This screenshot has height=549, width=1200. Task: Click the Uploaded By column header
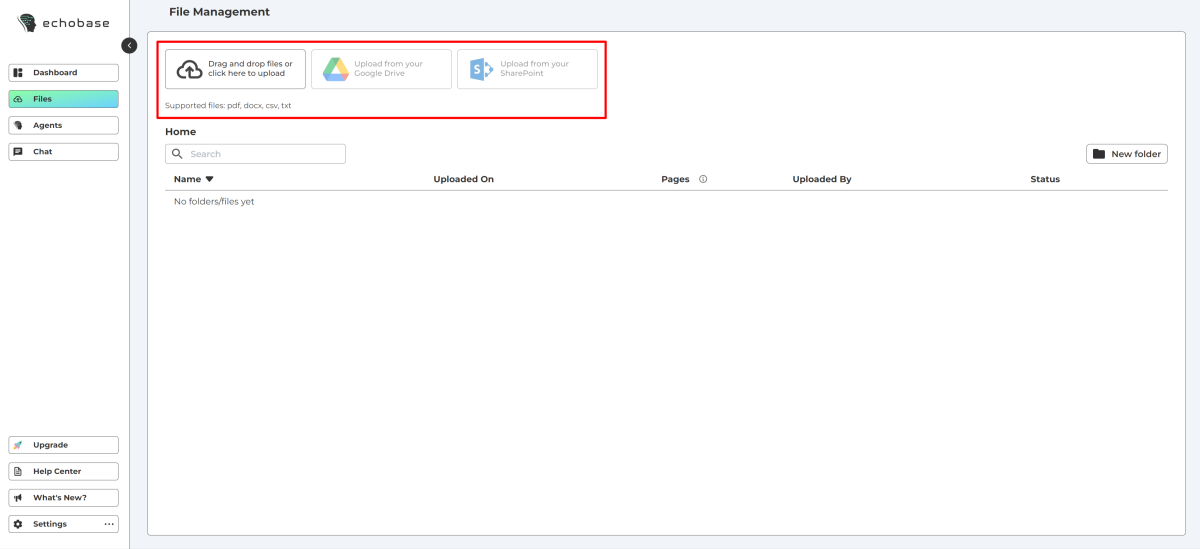pos(822,180)
